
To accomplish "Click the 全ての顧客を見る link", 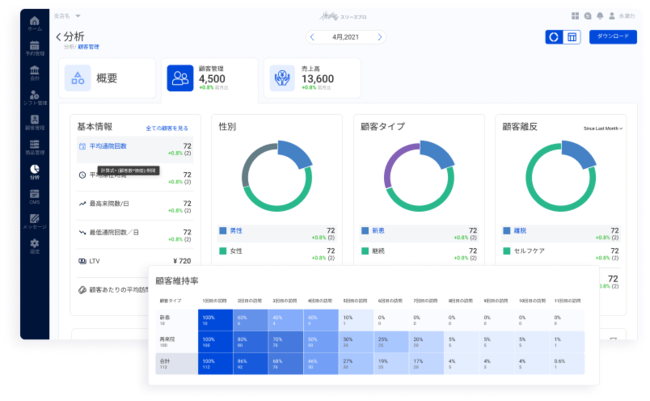I will tap(167, 128).
